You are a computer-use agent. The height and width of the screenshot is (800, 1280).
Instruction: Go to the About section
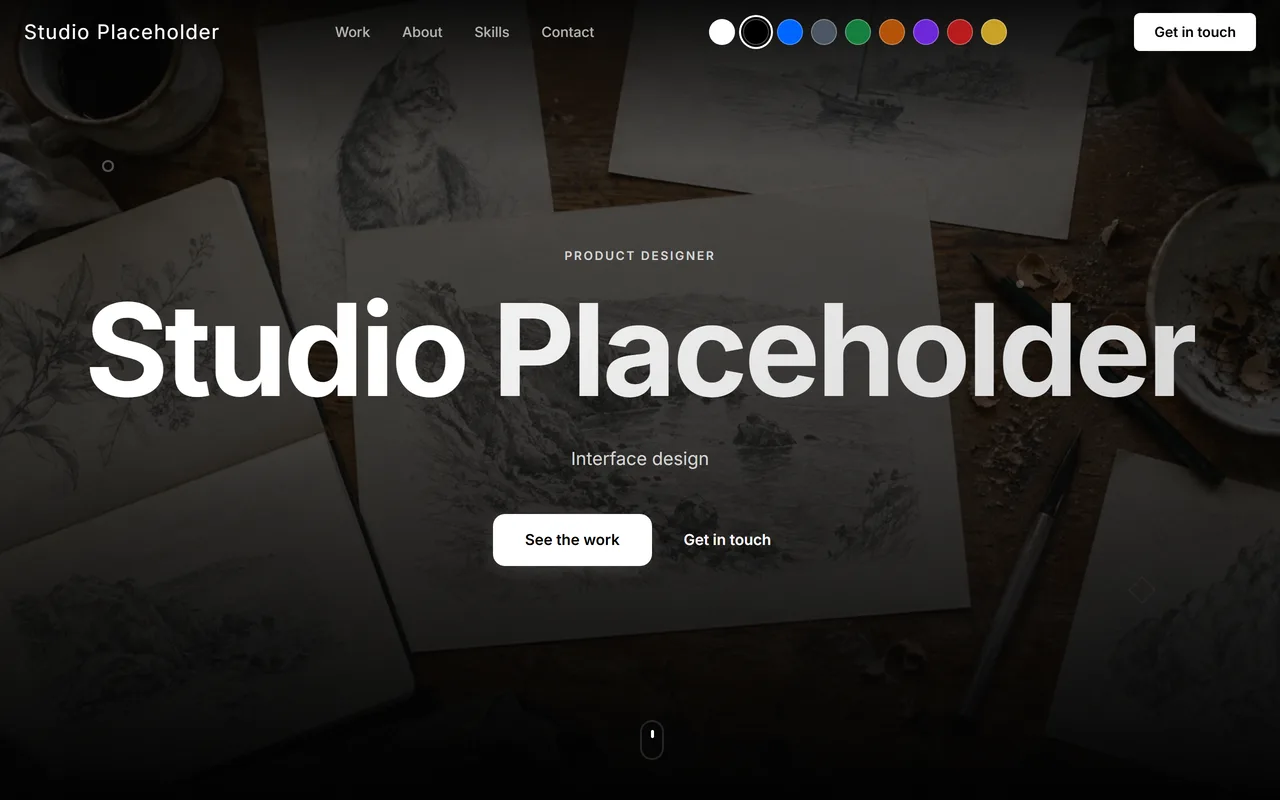[x=422, y=32]
